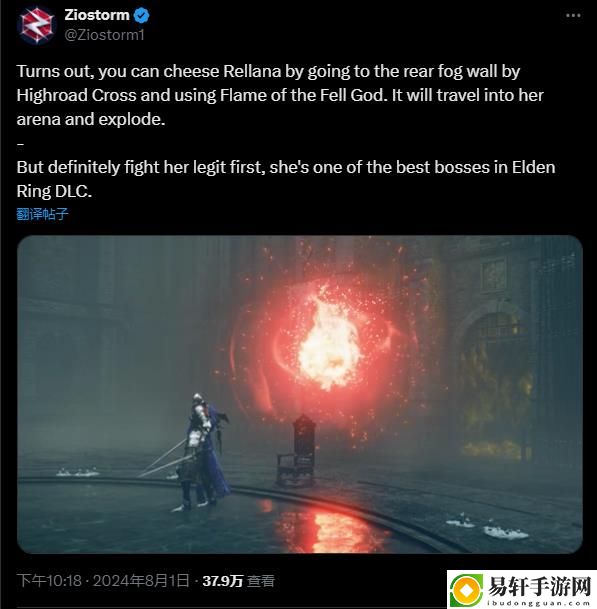Screen dimensions: 597x609
Task: Click the fiery explosion in the image
Action: coord(328,342)
